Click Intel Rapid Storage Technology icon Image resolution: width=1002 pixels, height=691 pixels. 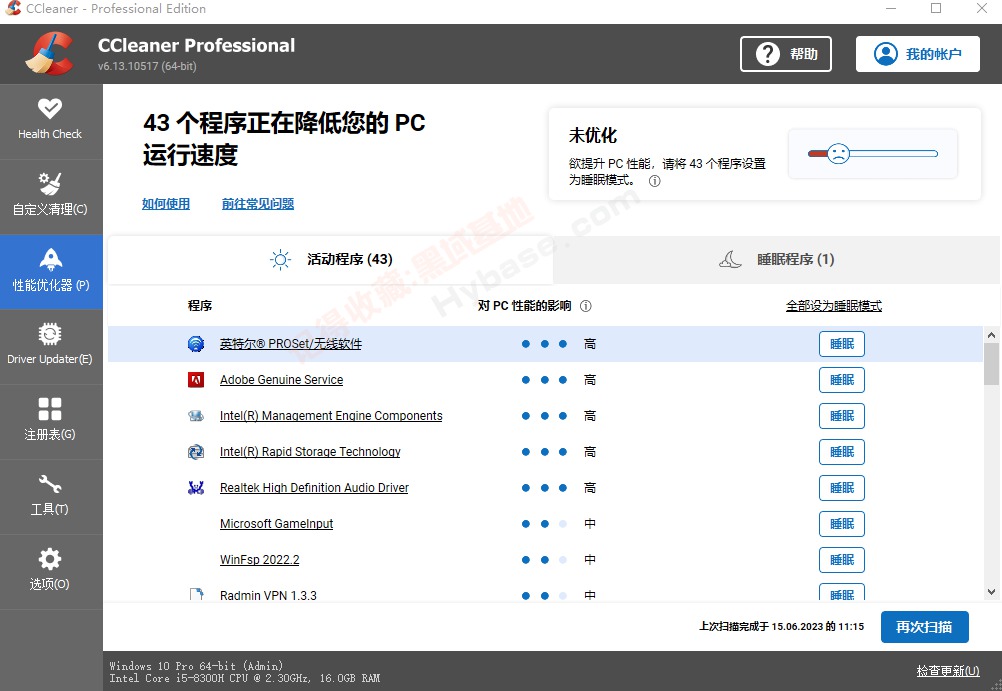click(196, 452)
